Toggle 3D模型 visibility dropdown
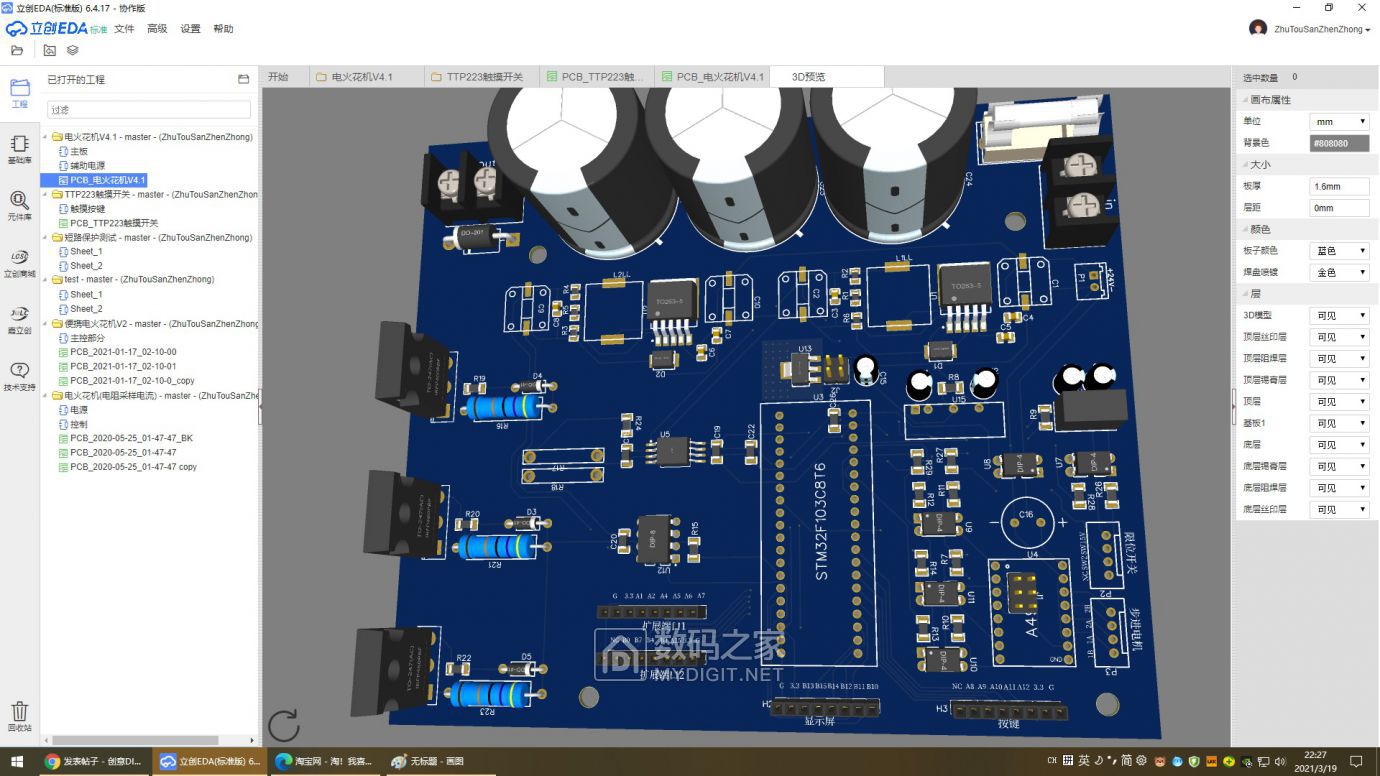 [x=1339, y=316]
